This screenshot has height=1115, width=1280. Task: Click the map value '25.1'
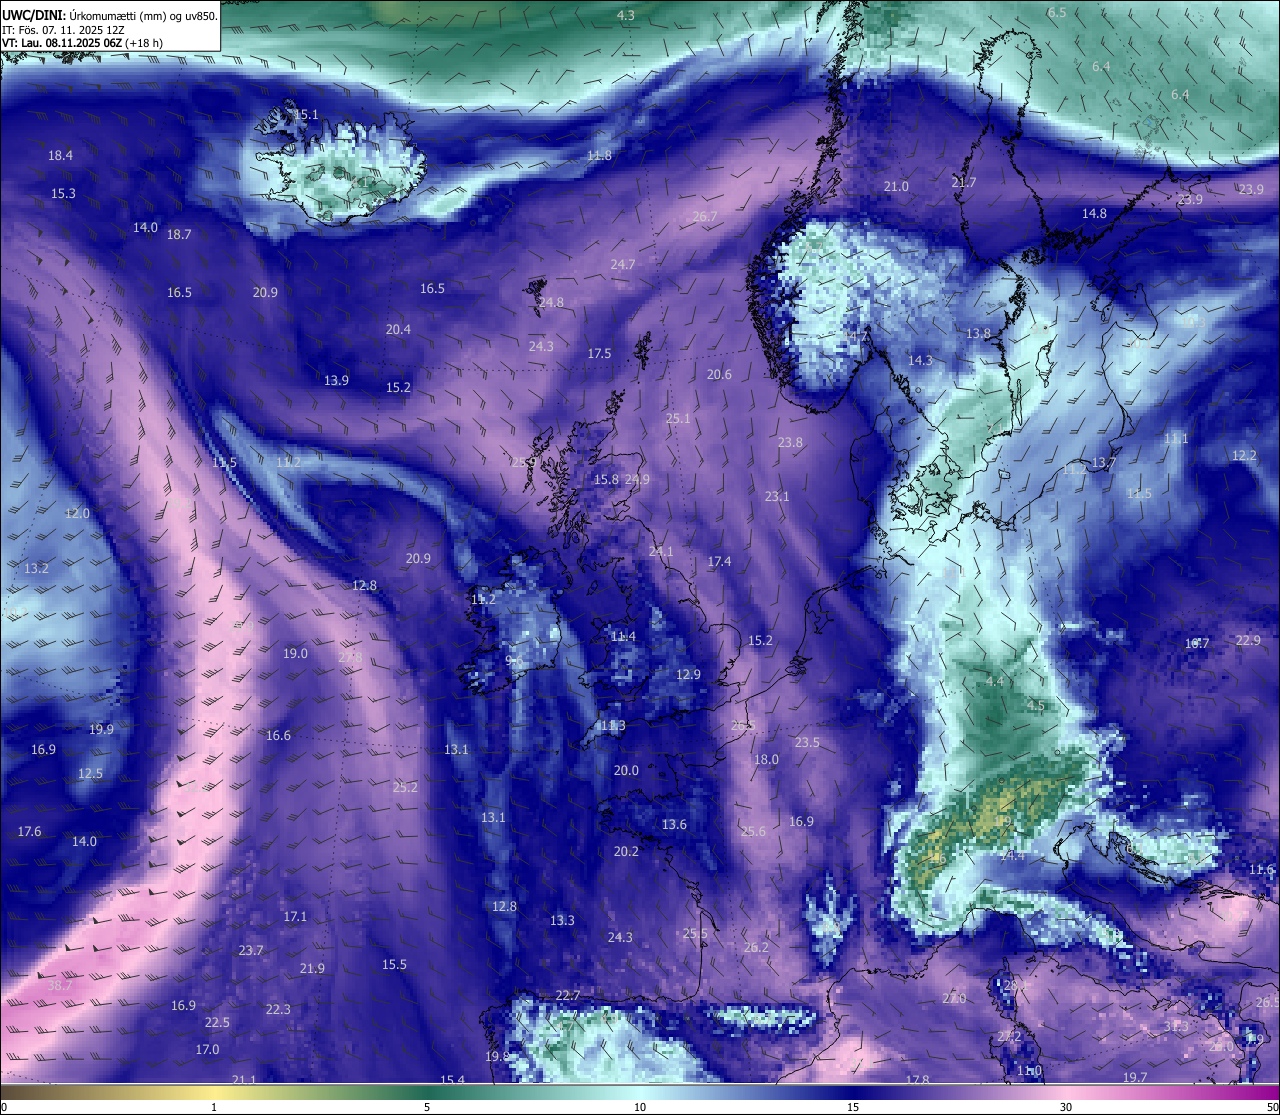click(678, 418)
